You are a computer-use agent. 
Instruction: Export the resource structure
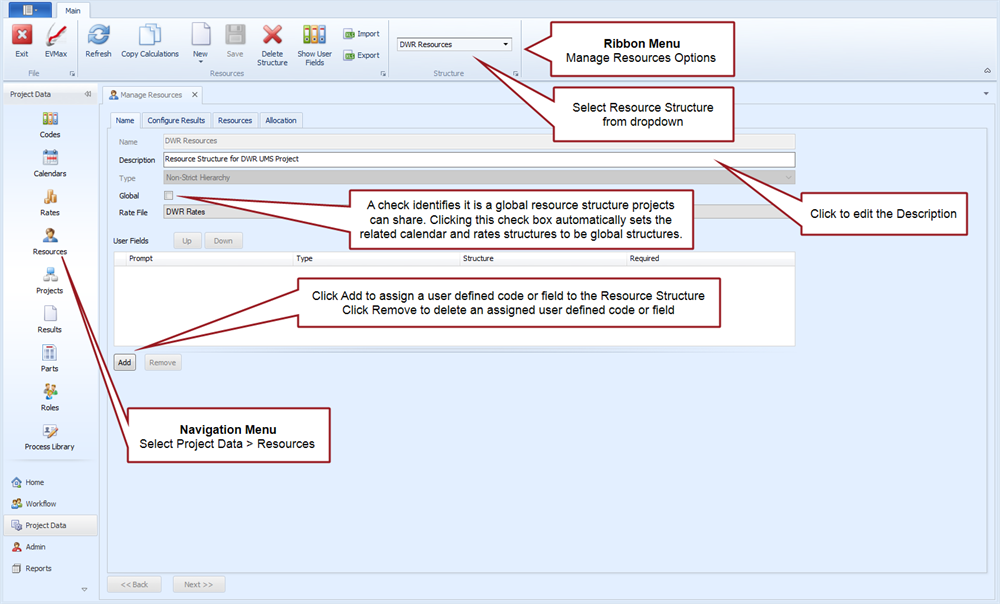pos(361,55)
